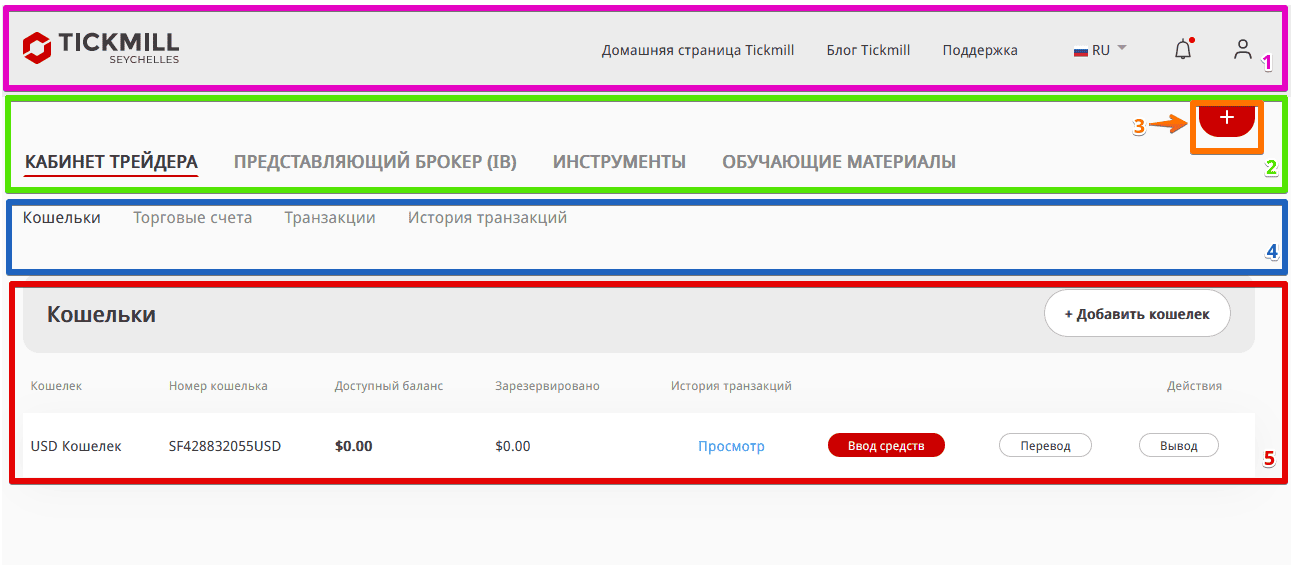
Task: Open the user profile icon
Action: (x=1243, y=49)
